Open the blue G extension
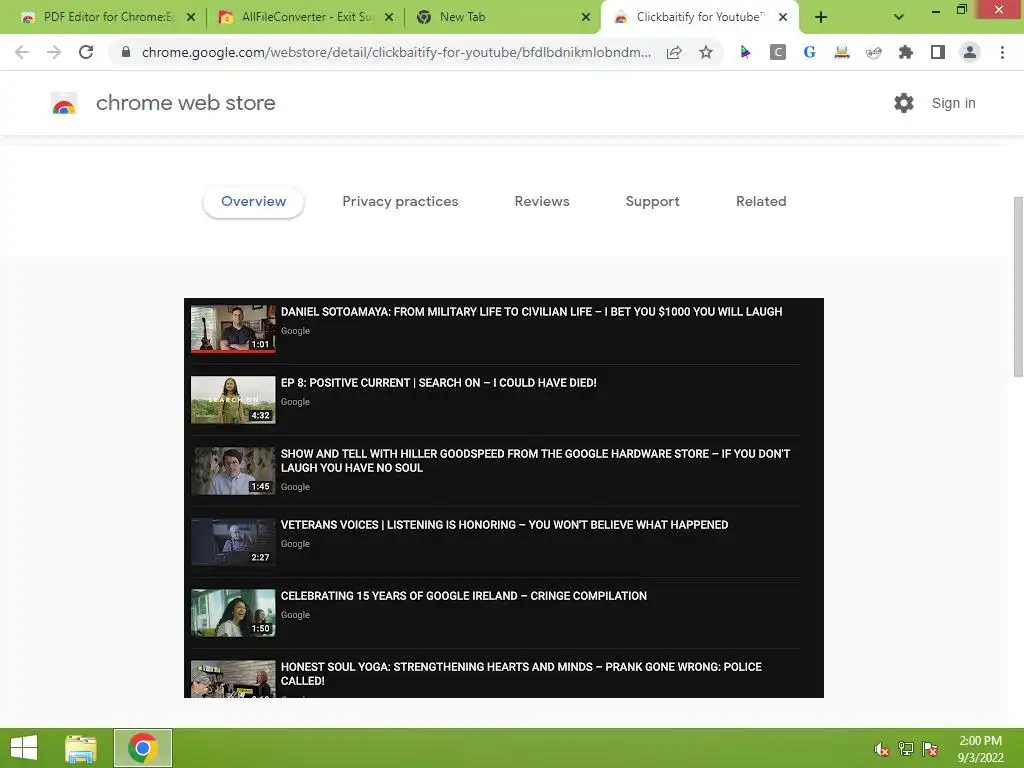This screenshot has height=768, width=1024. [x=809, y=52]
